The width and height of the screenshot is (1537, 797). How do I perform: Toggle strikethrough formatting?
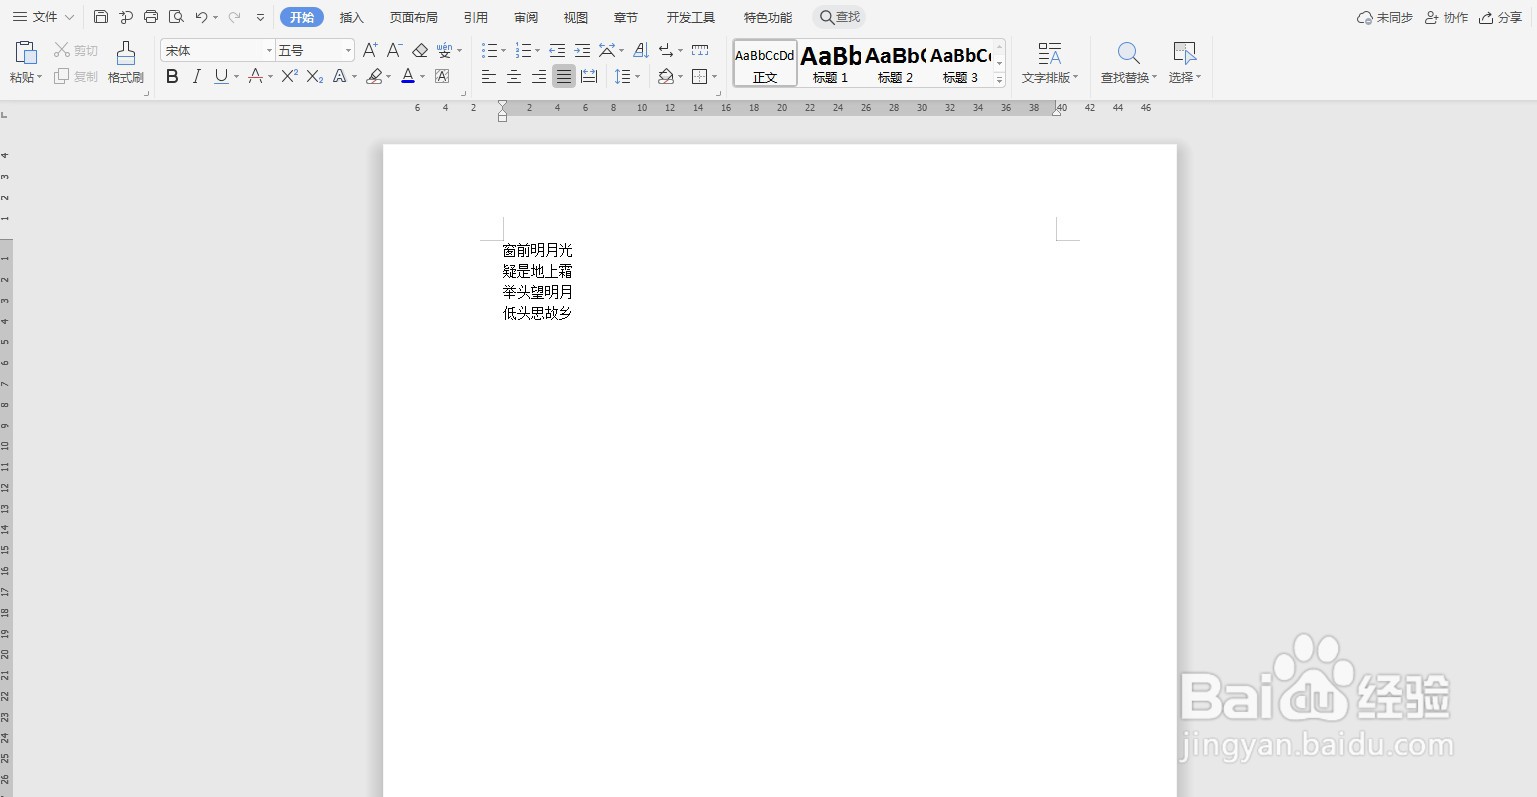pos(255,76)
